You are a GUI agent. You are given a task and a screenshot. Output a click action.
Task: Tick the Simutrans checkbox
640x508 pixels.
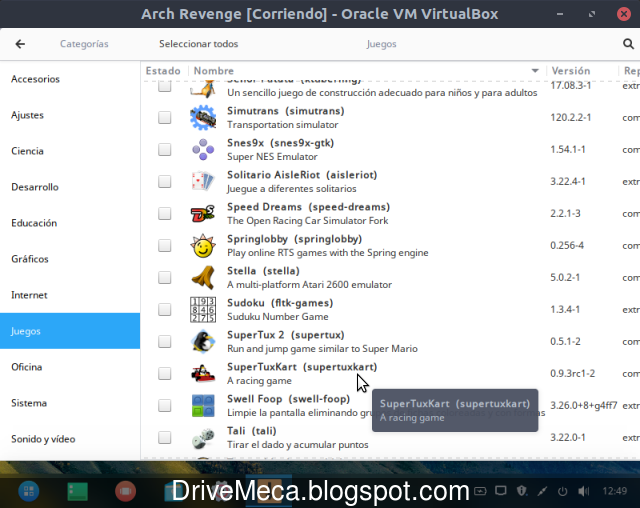(x=164, y=118)
